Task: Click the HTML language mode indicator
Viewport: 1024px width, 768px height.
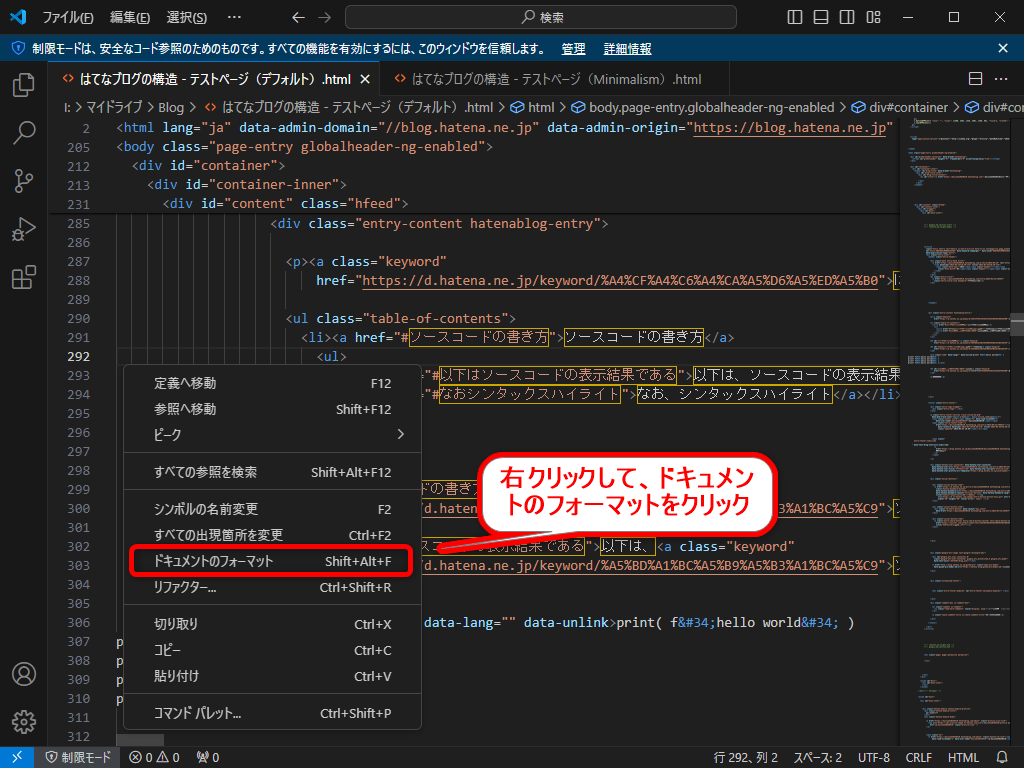Action: tap(963, 758)
